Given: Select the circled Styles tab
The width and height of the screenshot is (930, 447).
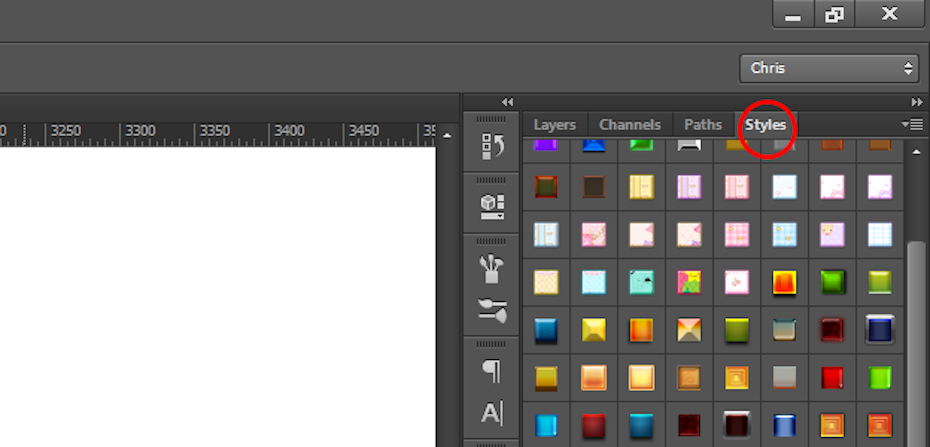Looking at the screenshot, I should coord(765,125).
